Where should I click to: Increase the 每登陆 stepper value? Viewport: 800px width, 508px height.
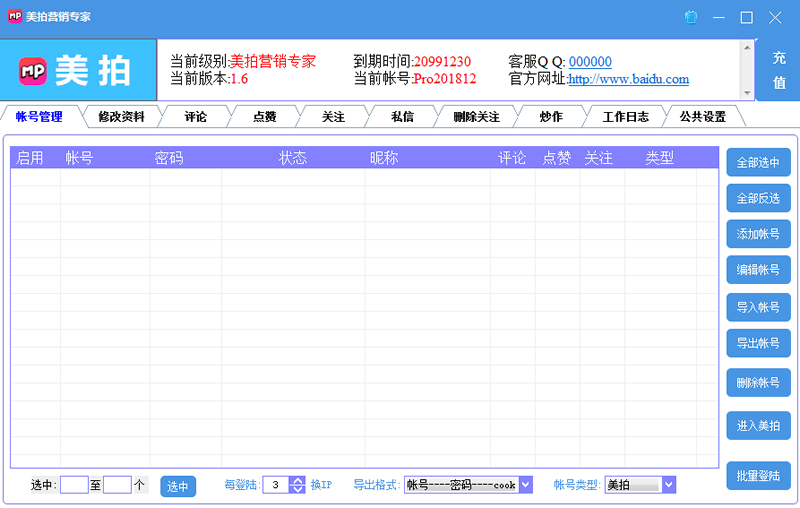(x=297, y=480)
